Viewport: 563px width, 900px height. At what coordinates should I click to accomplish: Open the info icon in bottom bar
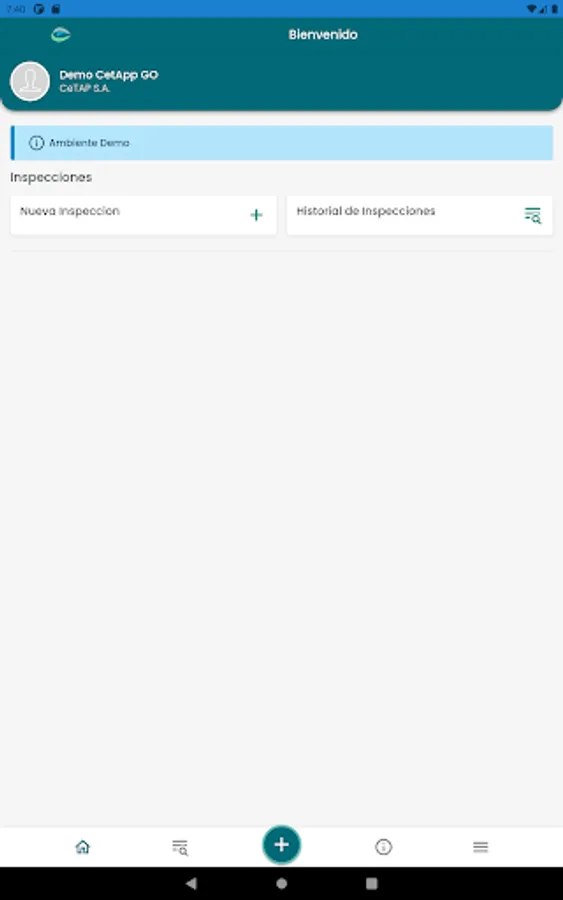coord(383,847)
